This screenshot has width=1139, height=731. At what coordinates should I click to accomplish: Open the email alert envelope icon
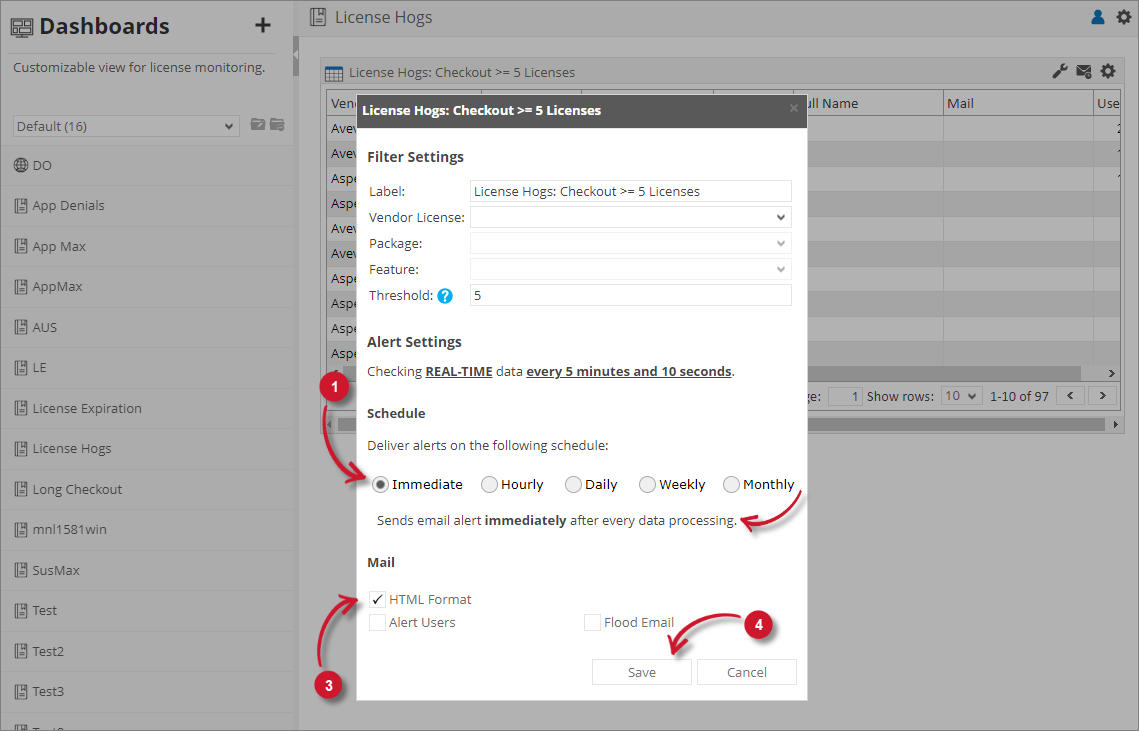1084,71
